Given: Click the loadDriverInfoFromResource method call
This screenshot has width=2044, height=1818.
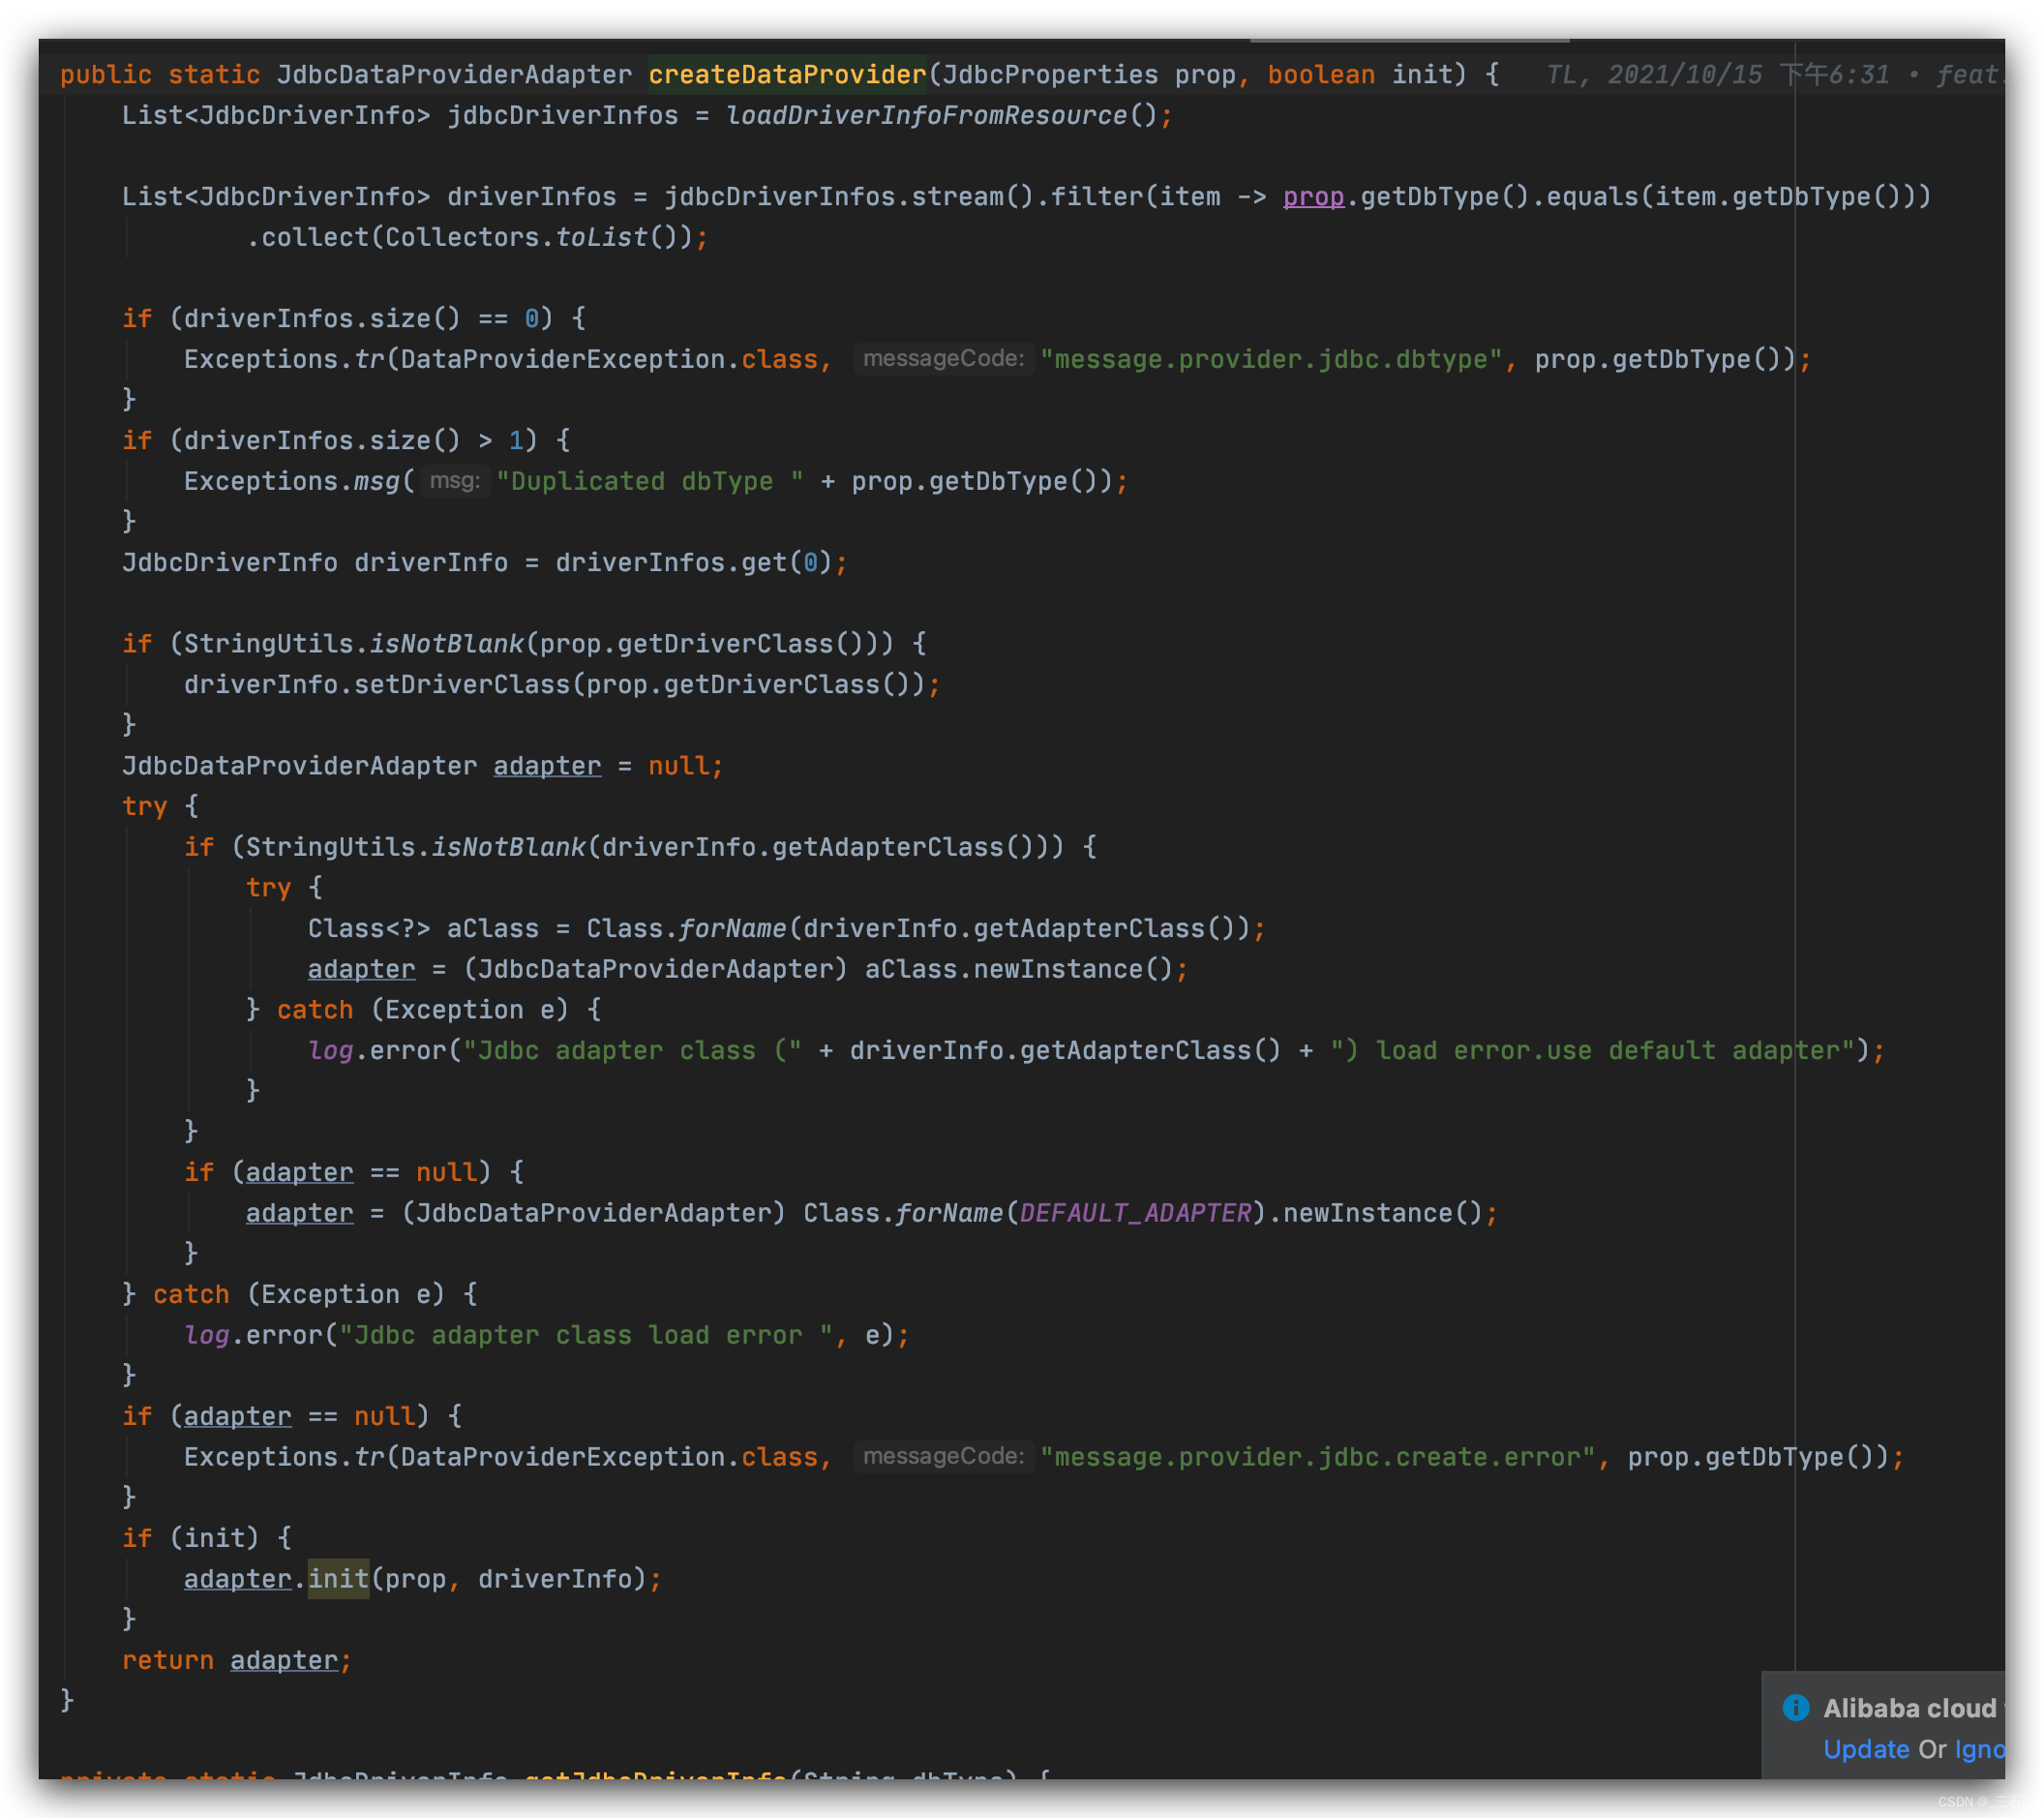Looking at the screenshot, I should pyautogui.click(x=926, y=116).
